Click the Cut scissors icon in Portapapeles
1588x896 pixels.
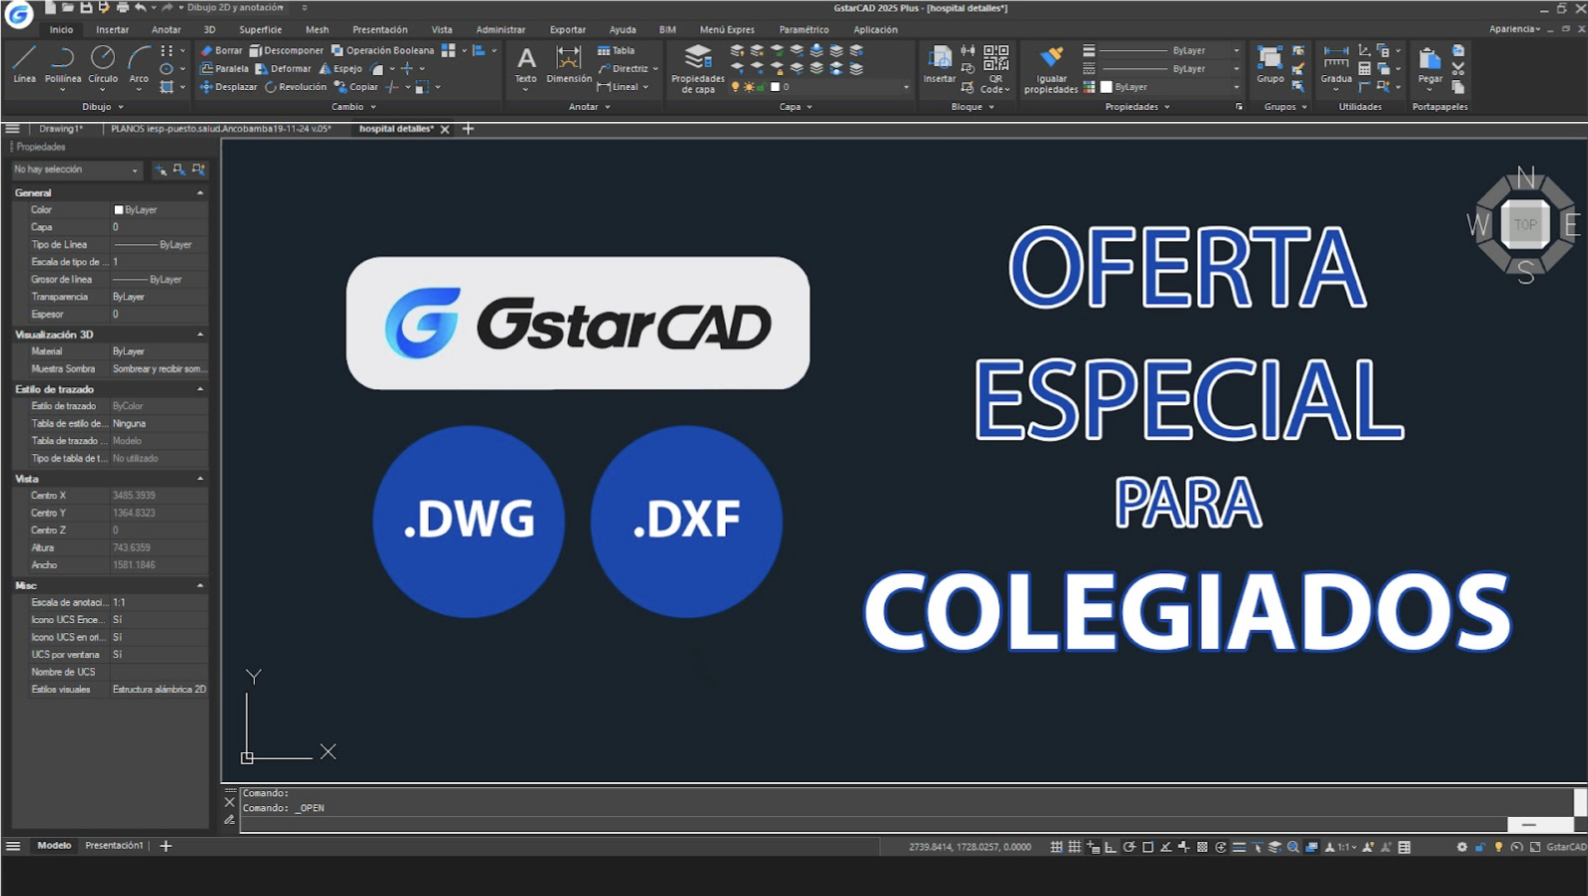[1458, 69]
